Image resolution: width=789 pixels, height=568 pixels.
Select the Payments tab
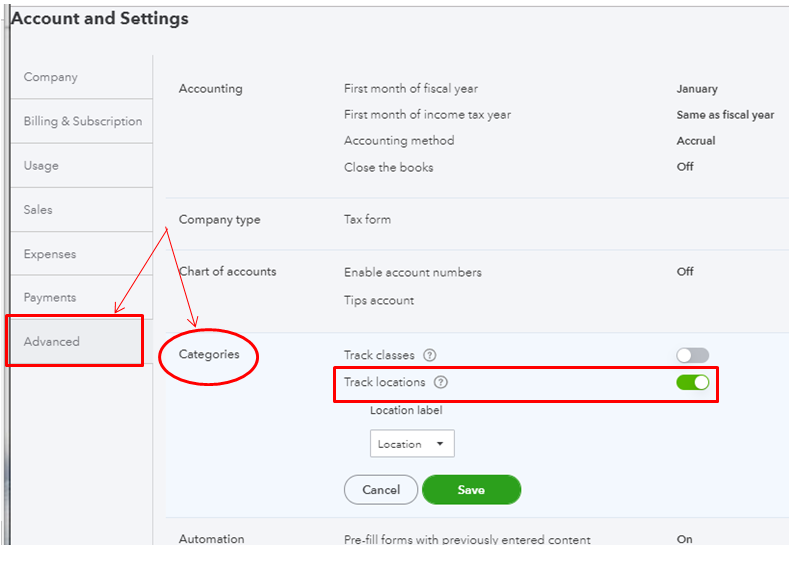pyautogui.click(x=50, y=297)
